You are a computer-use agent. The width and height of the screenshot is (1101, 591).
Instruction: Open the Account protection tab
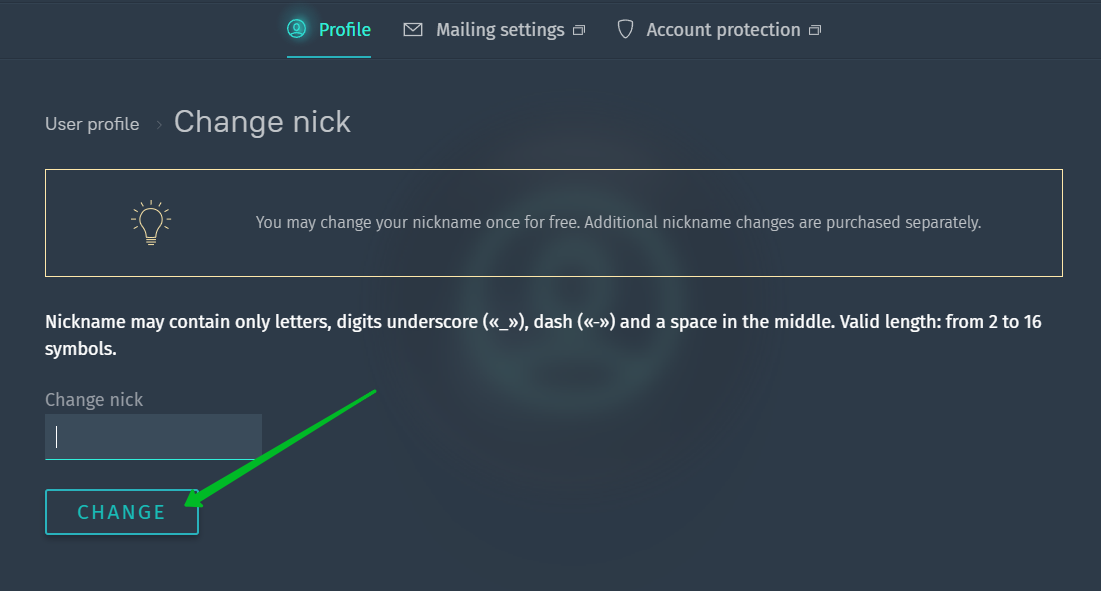(x=723, y=30)
